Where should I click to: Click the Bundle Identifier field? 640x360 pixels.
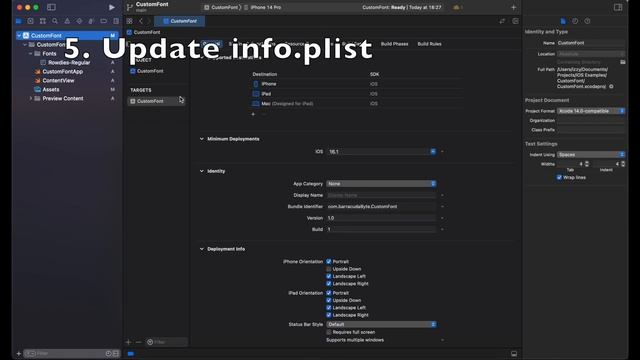point(381,207)
